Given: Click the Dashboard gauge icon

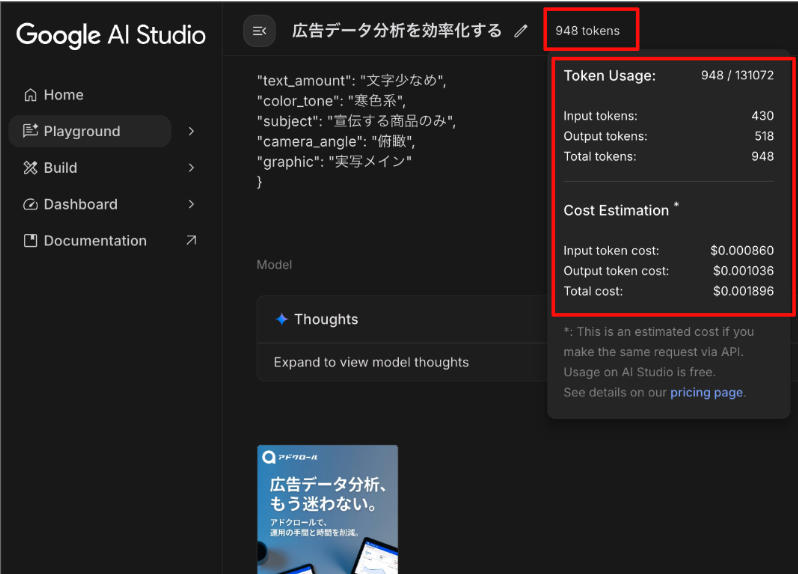Looking at the screenshot, I should (30, 204).
